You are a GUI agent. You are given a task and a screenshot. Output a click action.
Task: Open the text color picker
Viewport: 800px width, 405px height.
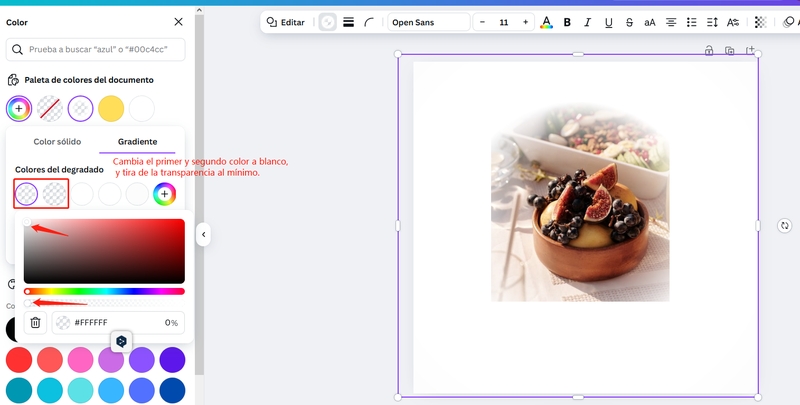click(546, 22)
